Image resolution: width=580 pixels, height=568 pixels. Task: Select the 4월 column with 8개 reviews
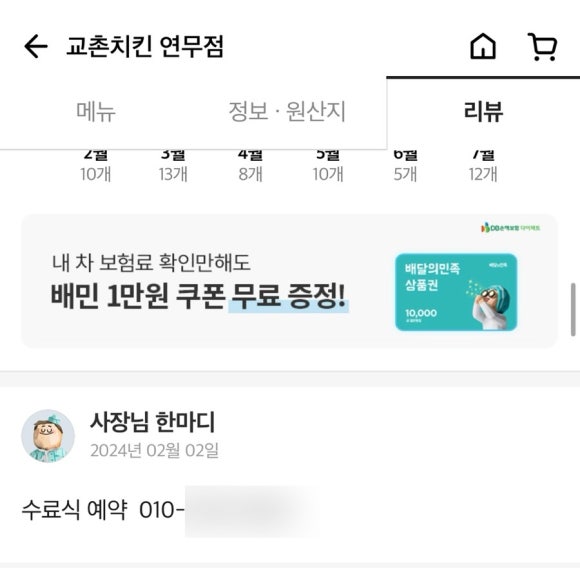pos(250,166)
